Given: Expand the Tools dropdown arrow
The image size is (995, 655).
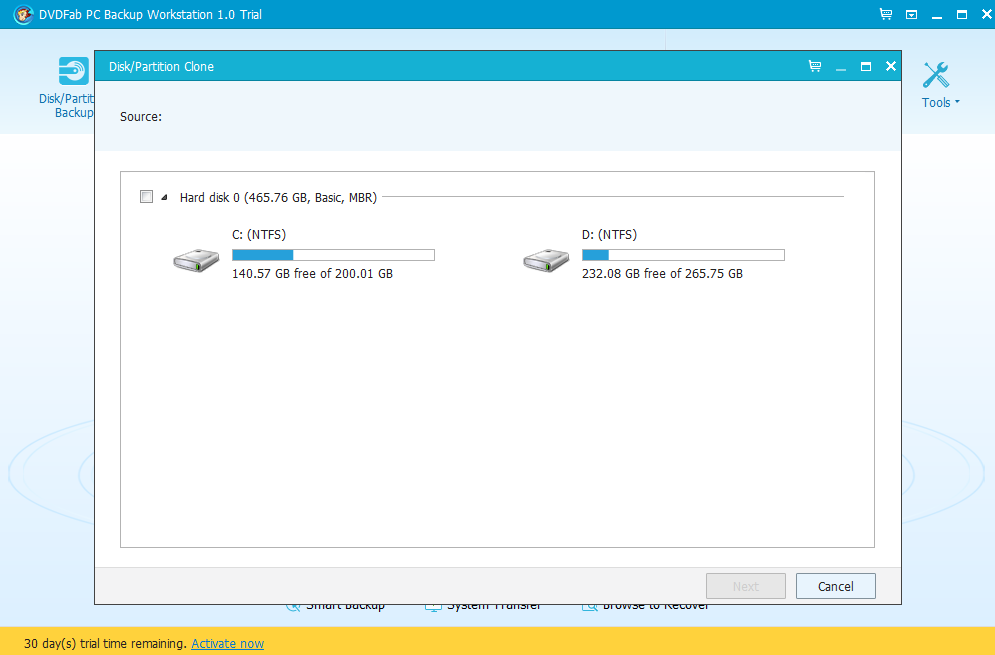Looking at the screenshot, I should (x=957, y=102).
